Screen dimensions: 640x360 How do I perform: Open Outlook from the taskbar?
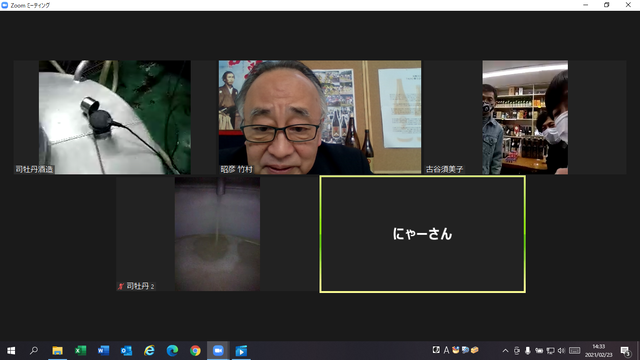tap(126, 351)
